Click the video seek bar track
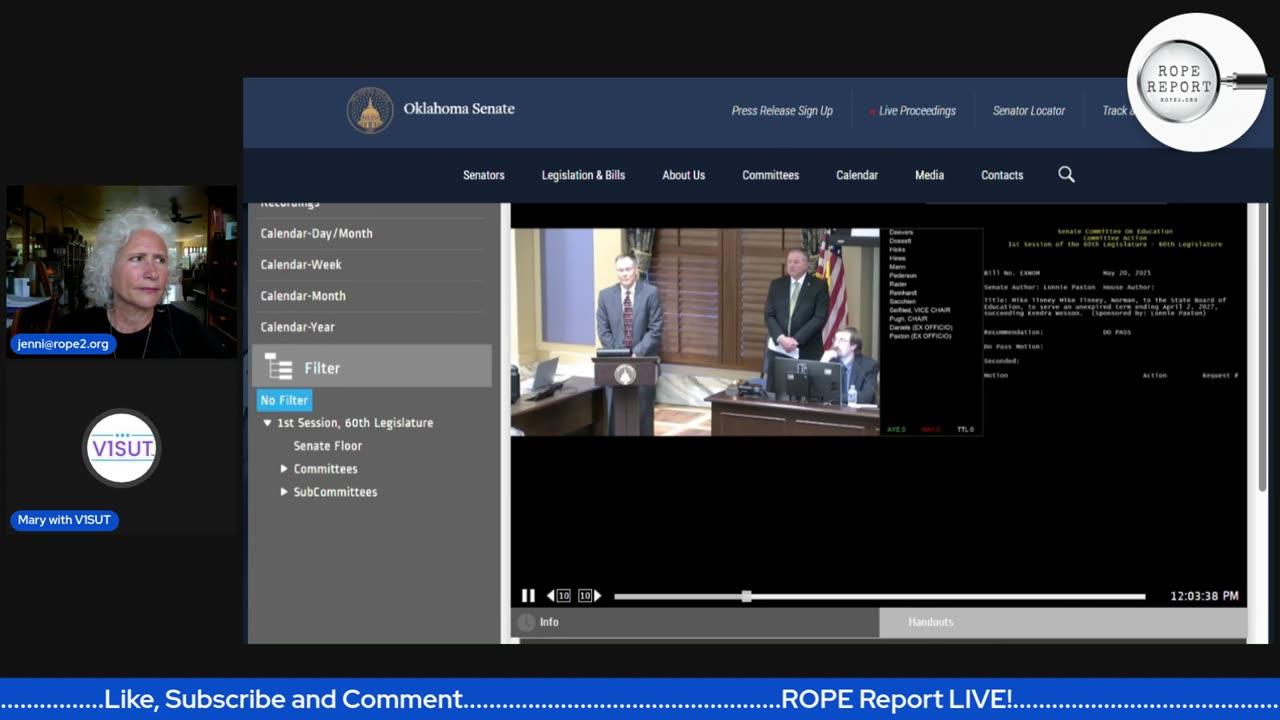 879,596
